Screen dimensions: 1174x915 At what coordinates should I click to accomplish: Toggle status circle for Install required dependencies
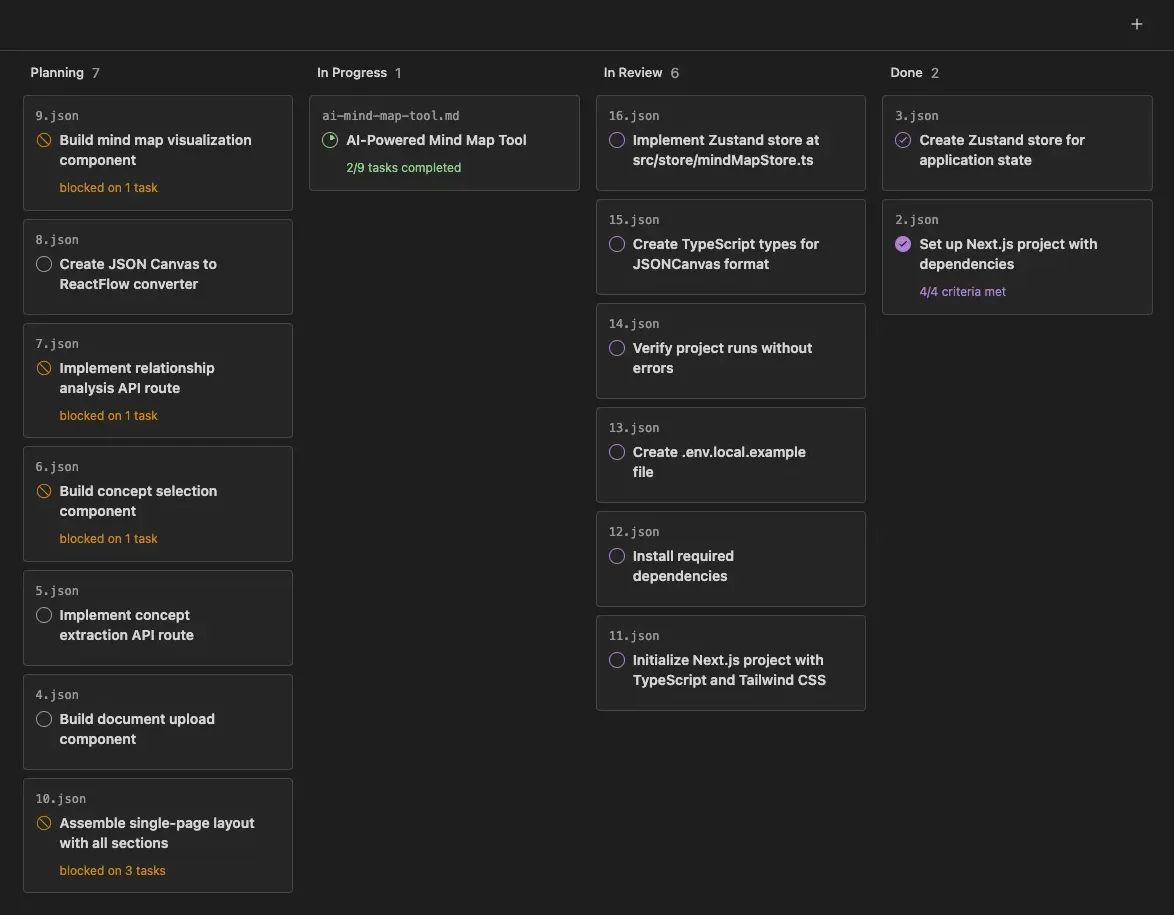(x=617, y=557)
